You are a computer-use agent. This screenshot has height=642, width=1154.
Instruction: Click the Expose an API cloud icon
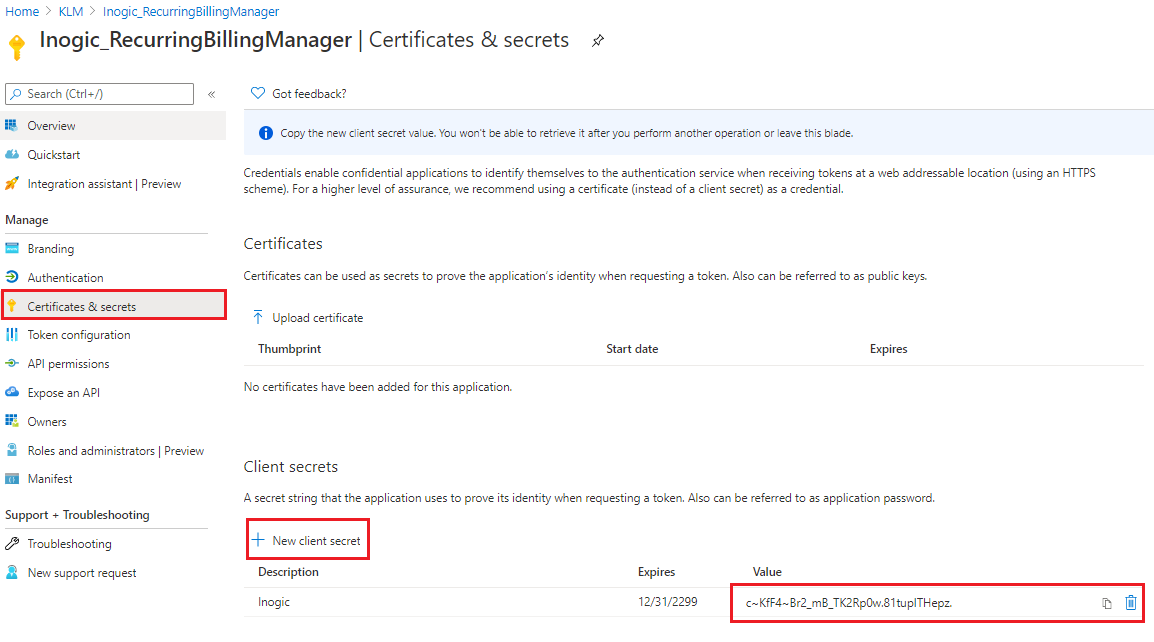[x=12, y=392]
